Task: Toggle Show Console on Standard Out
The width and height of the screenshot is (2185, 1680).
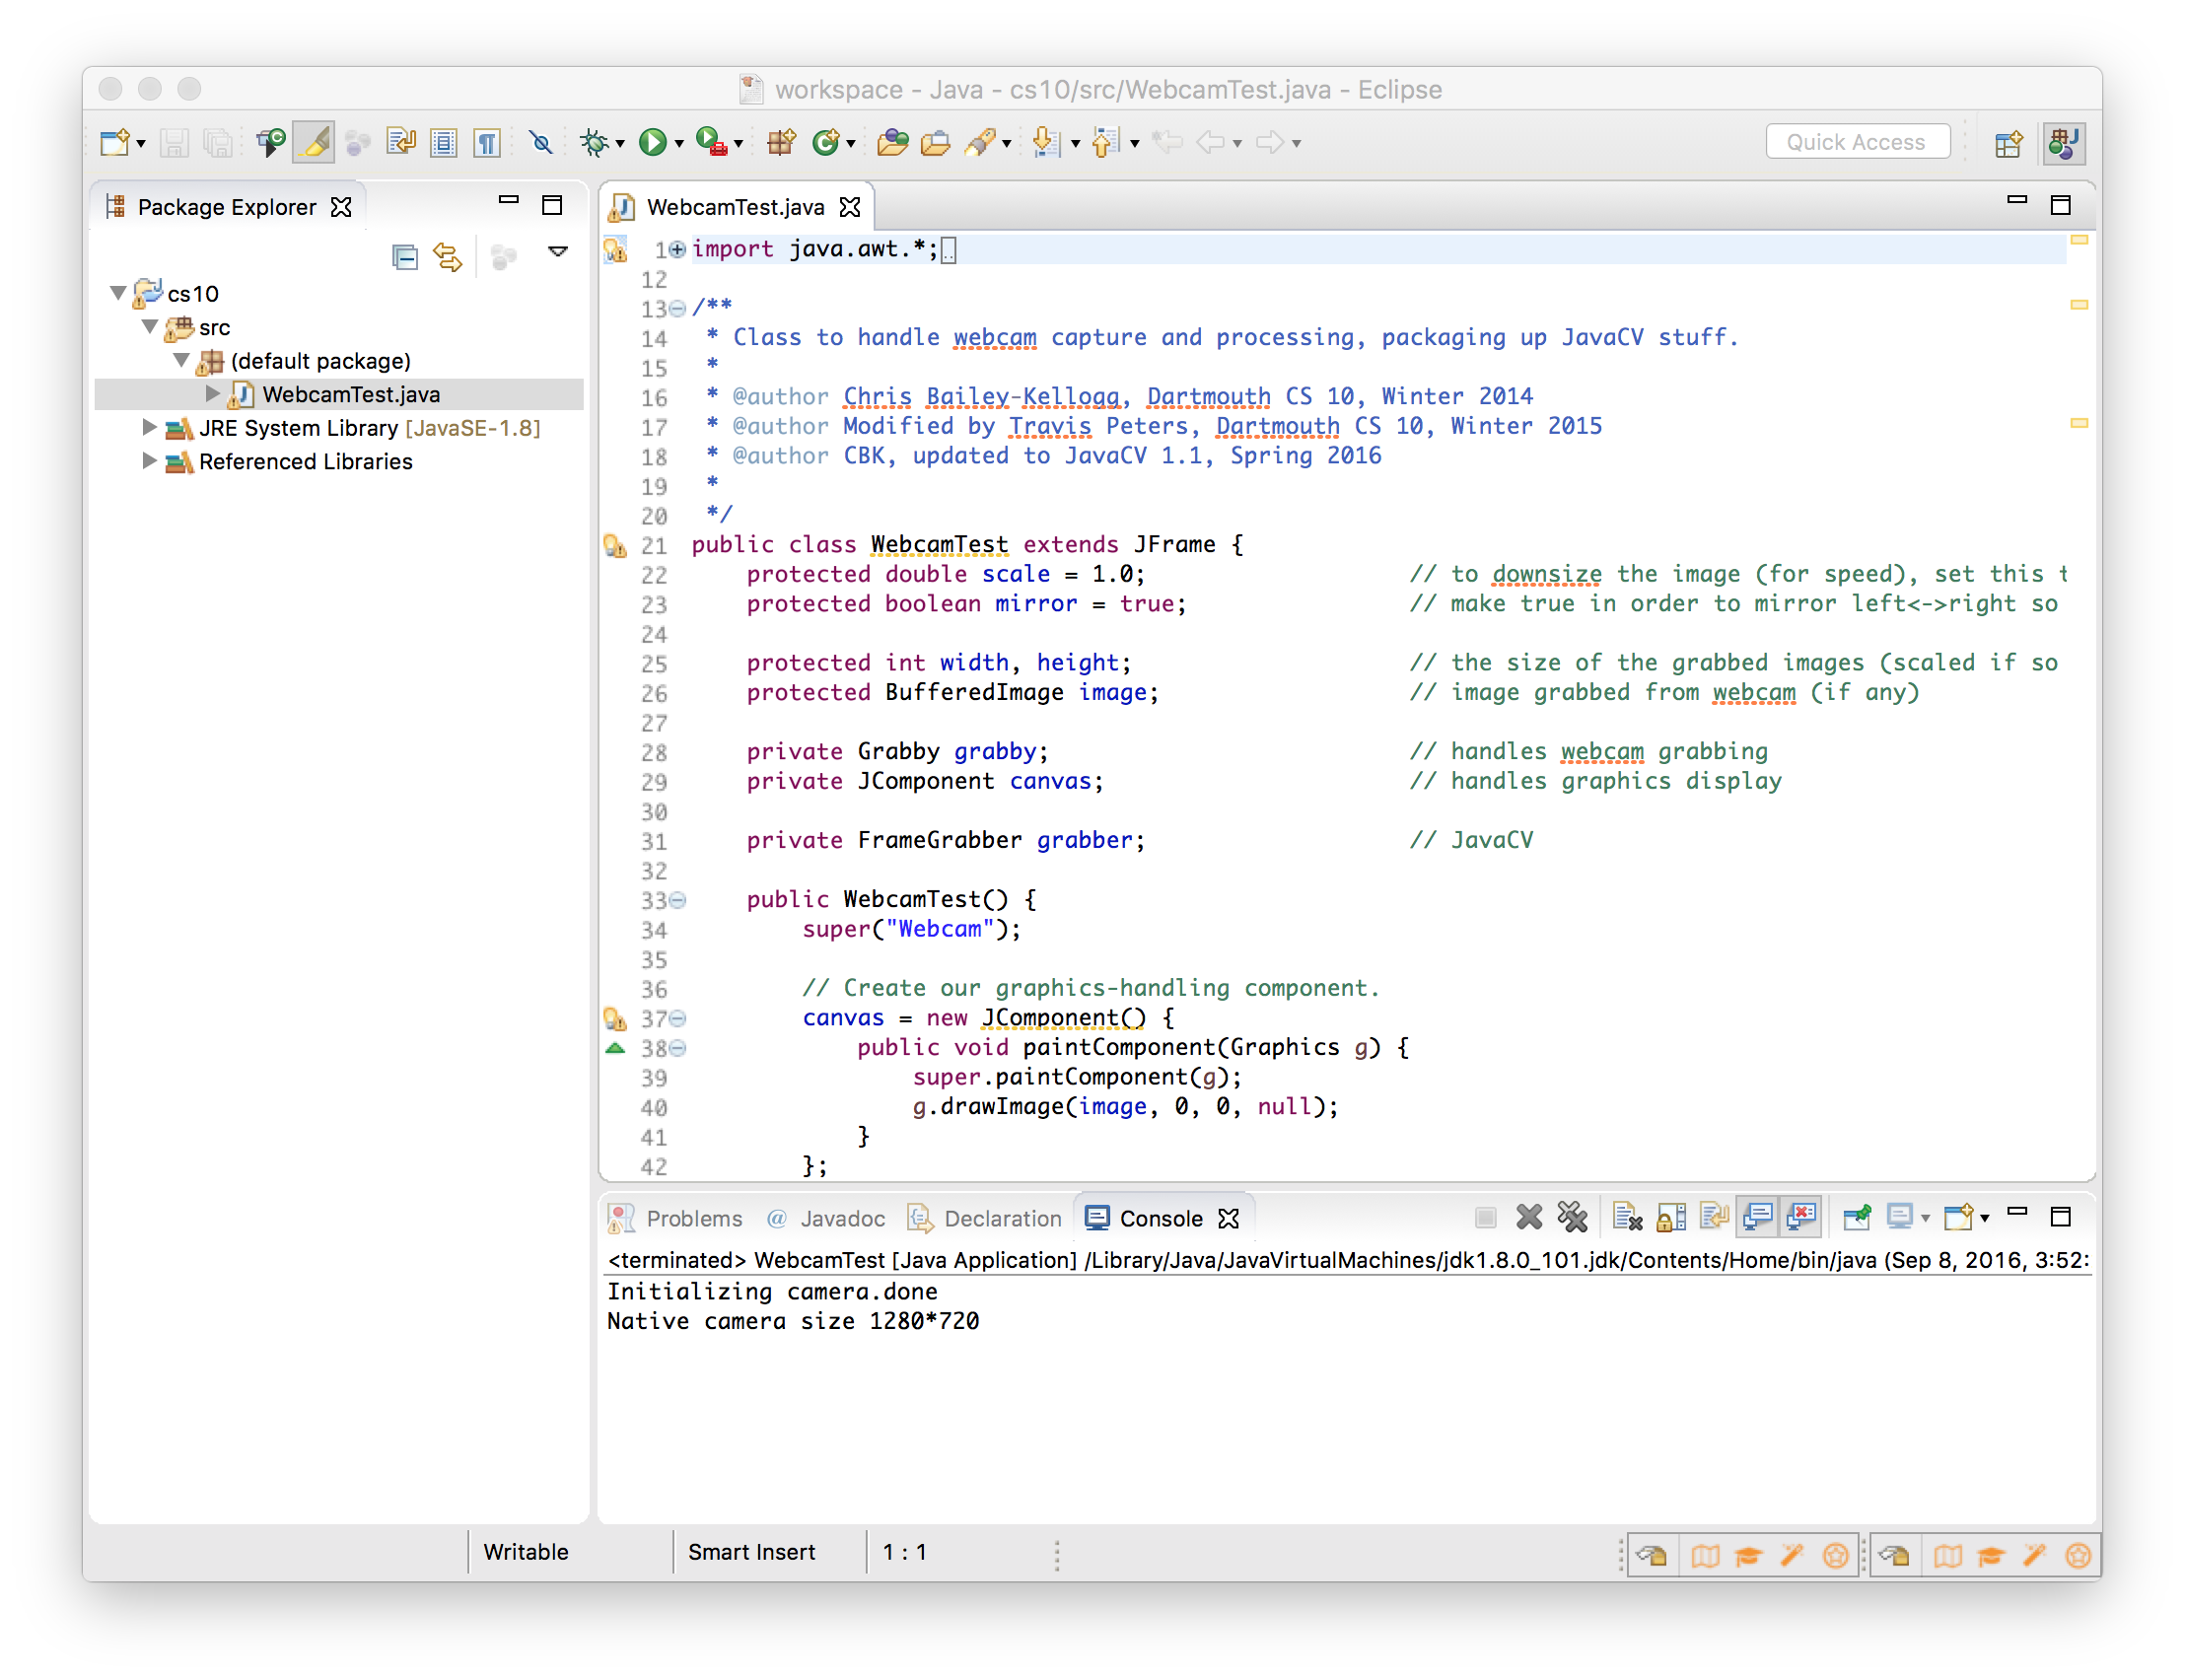Action: [x=1758, y=1217]
